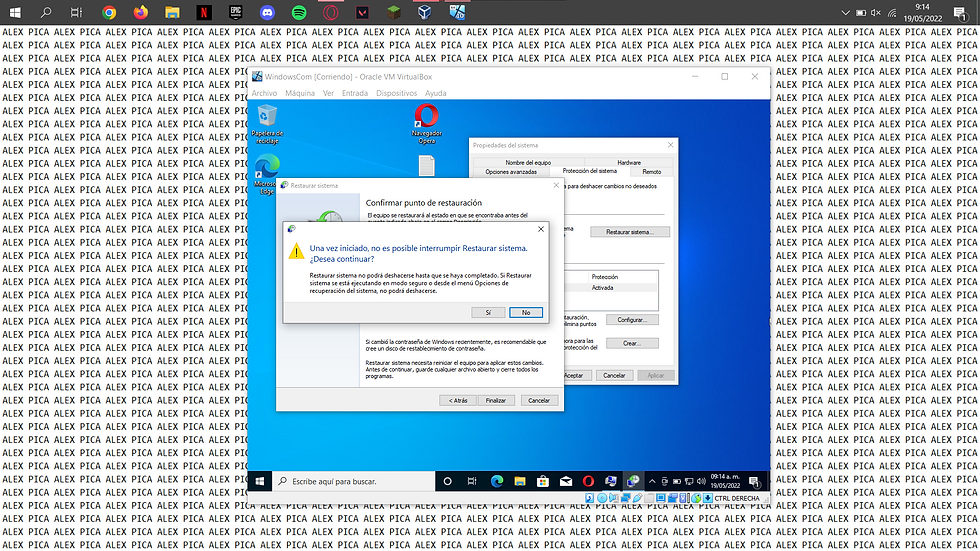This screenshot has height=551, width=980.
Task: Open Epic Games Launcher on host taskbar
Action: 236,12
